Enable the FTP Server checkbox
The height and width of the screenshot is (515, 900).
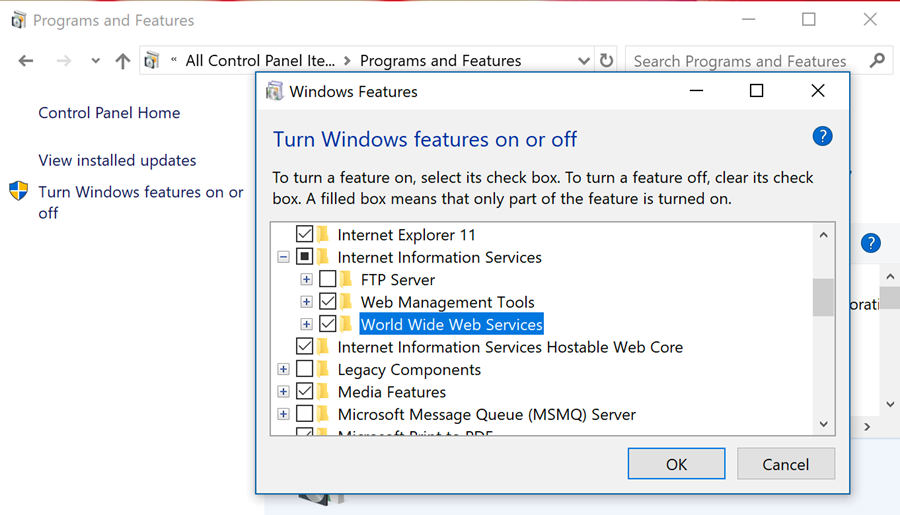(x=328, y=279)
